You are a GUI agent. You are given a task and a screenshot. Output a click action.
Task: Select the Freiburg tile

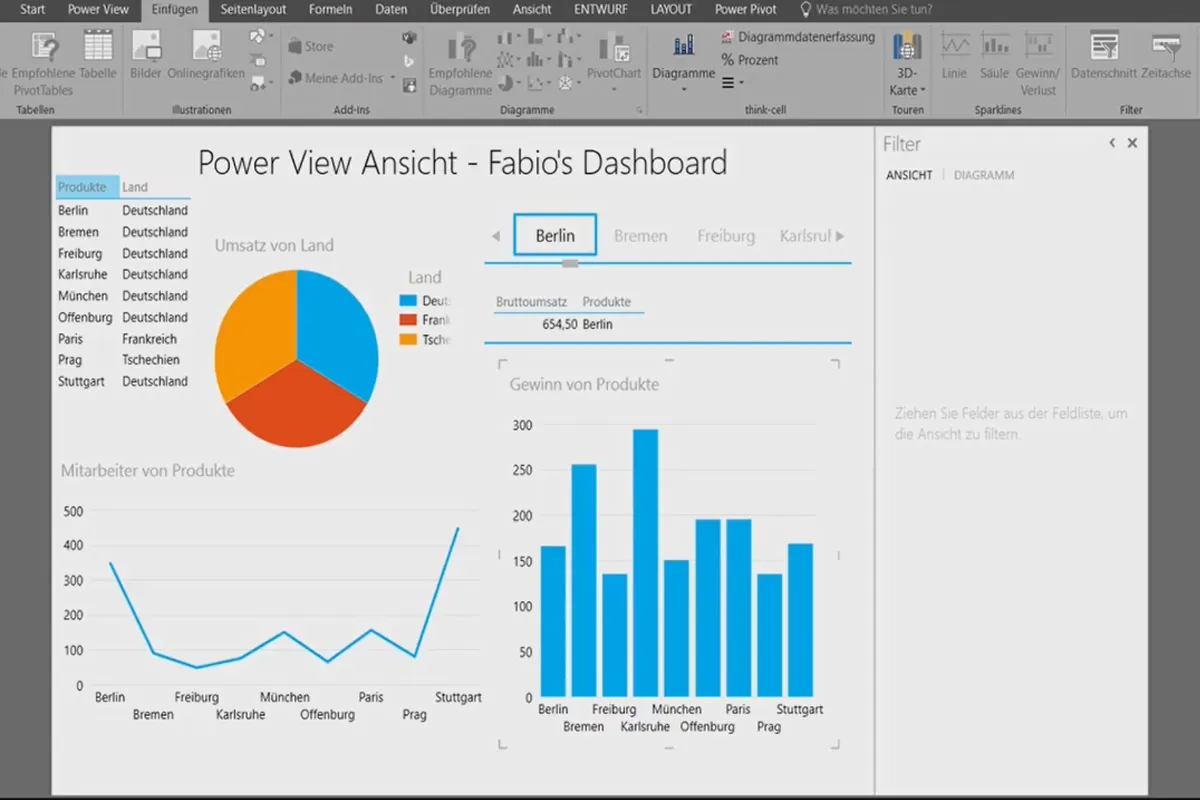[726, 236]
